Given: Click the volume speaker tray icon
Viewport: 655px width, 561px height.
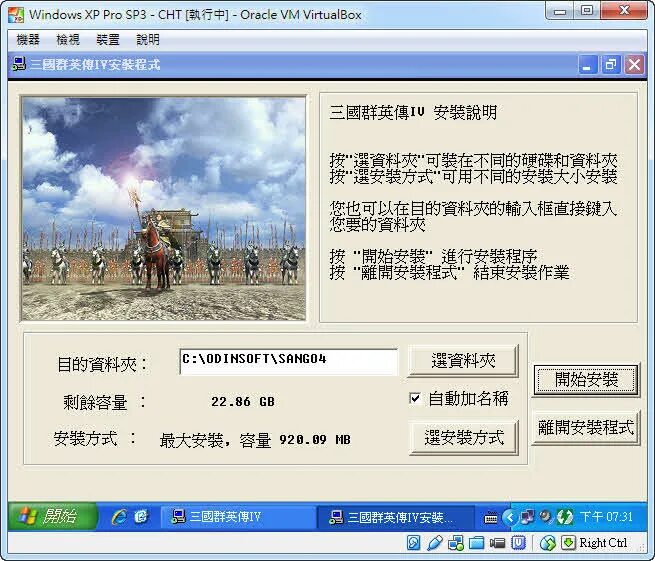Looking at the screenshot, I should 546,516.
